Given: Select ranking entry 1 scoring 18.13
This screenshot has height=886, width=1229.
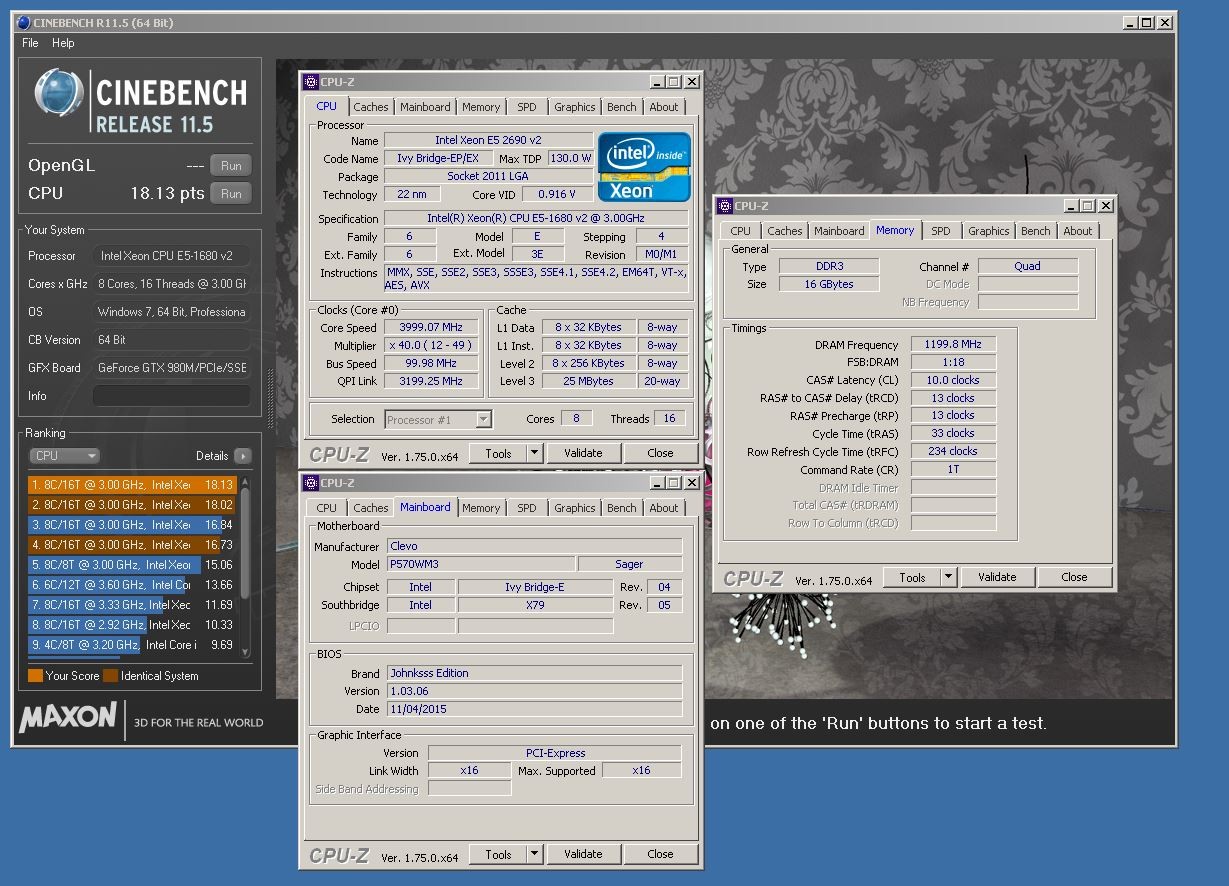Looking at the screenshot, I should (x=132, y=485).
